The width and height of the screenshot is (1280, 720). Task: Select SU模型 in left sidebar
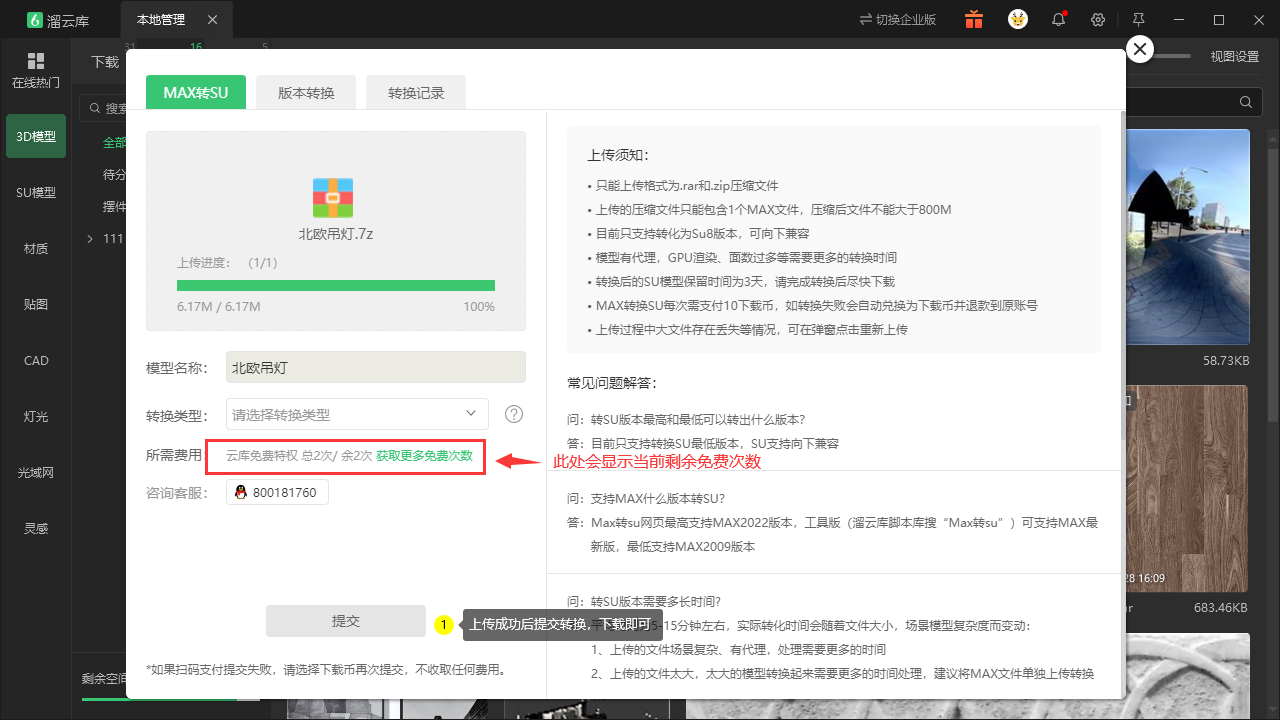36,192
